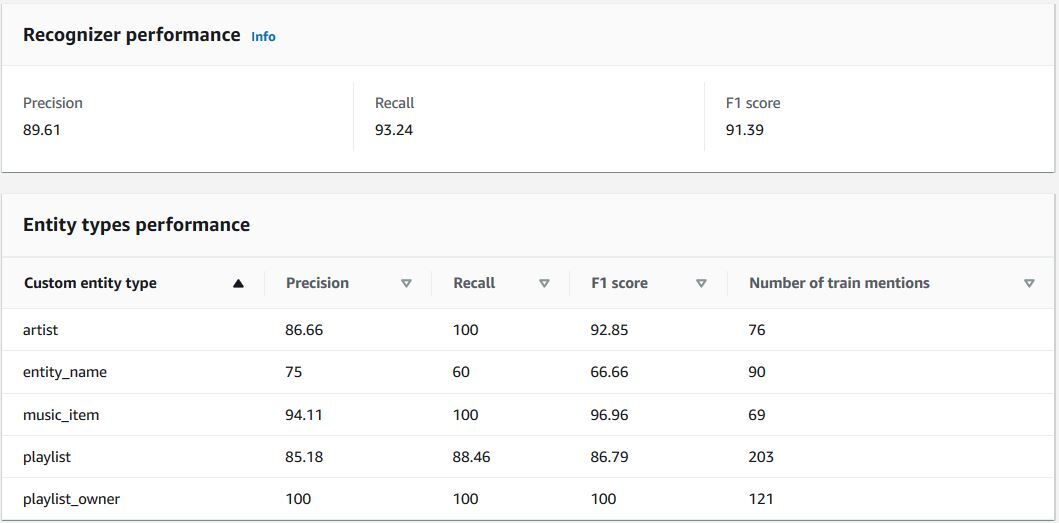Select the music_item entity type row

click(530, 414)
